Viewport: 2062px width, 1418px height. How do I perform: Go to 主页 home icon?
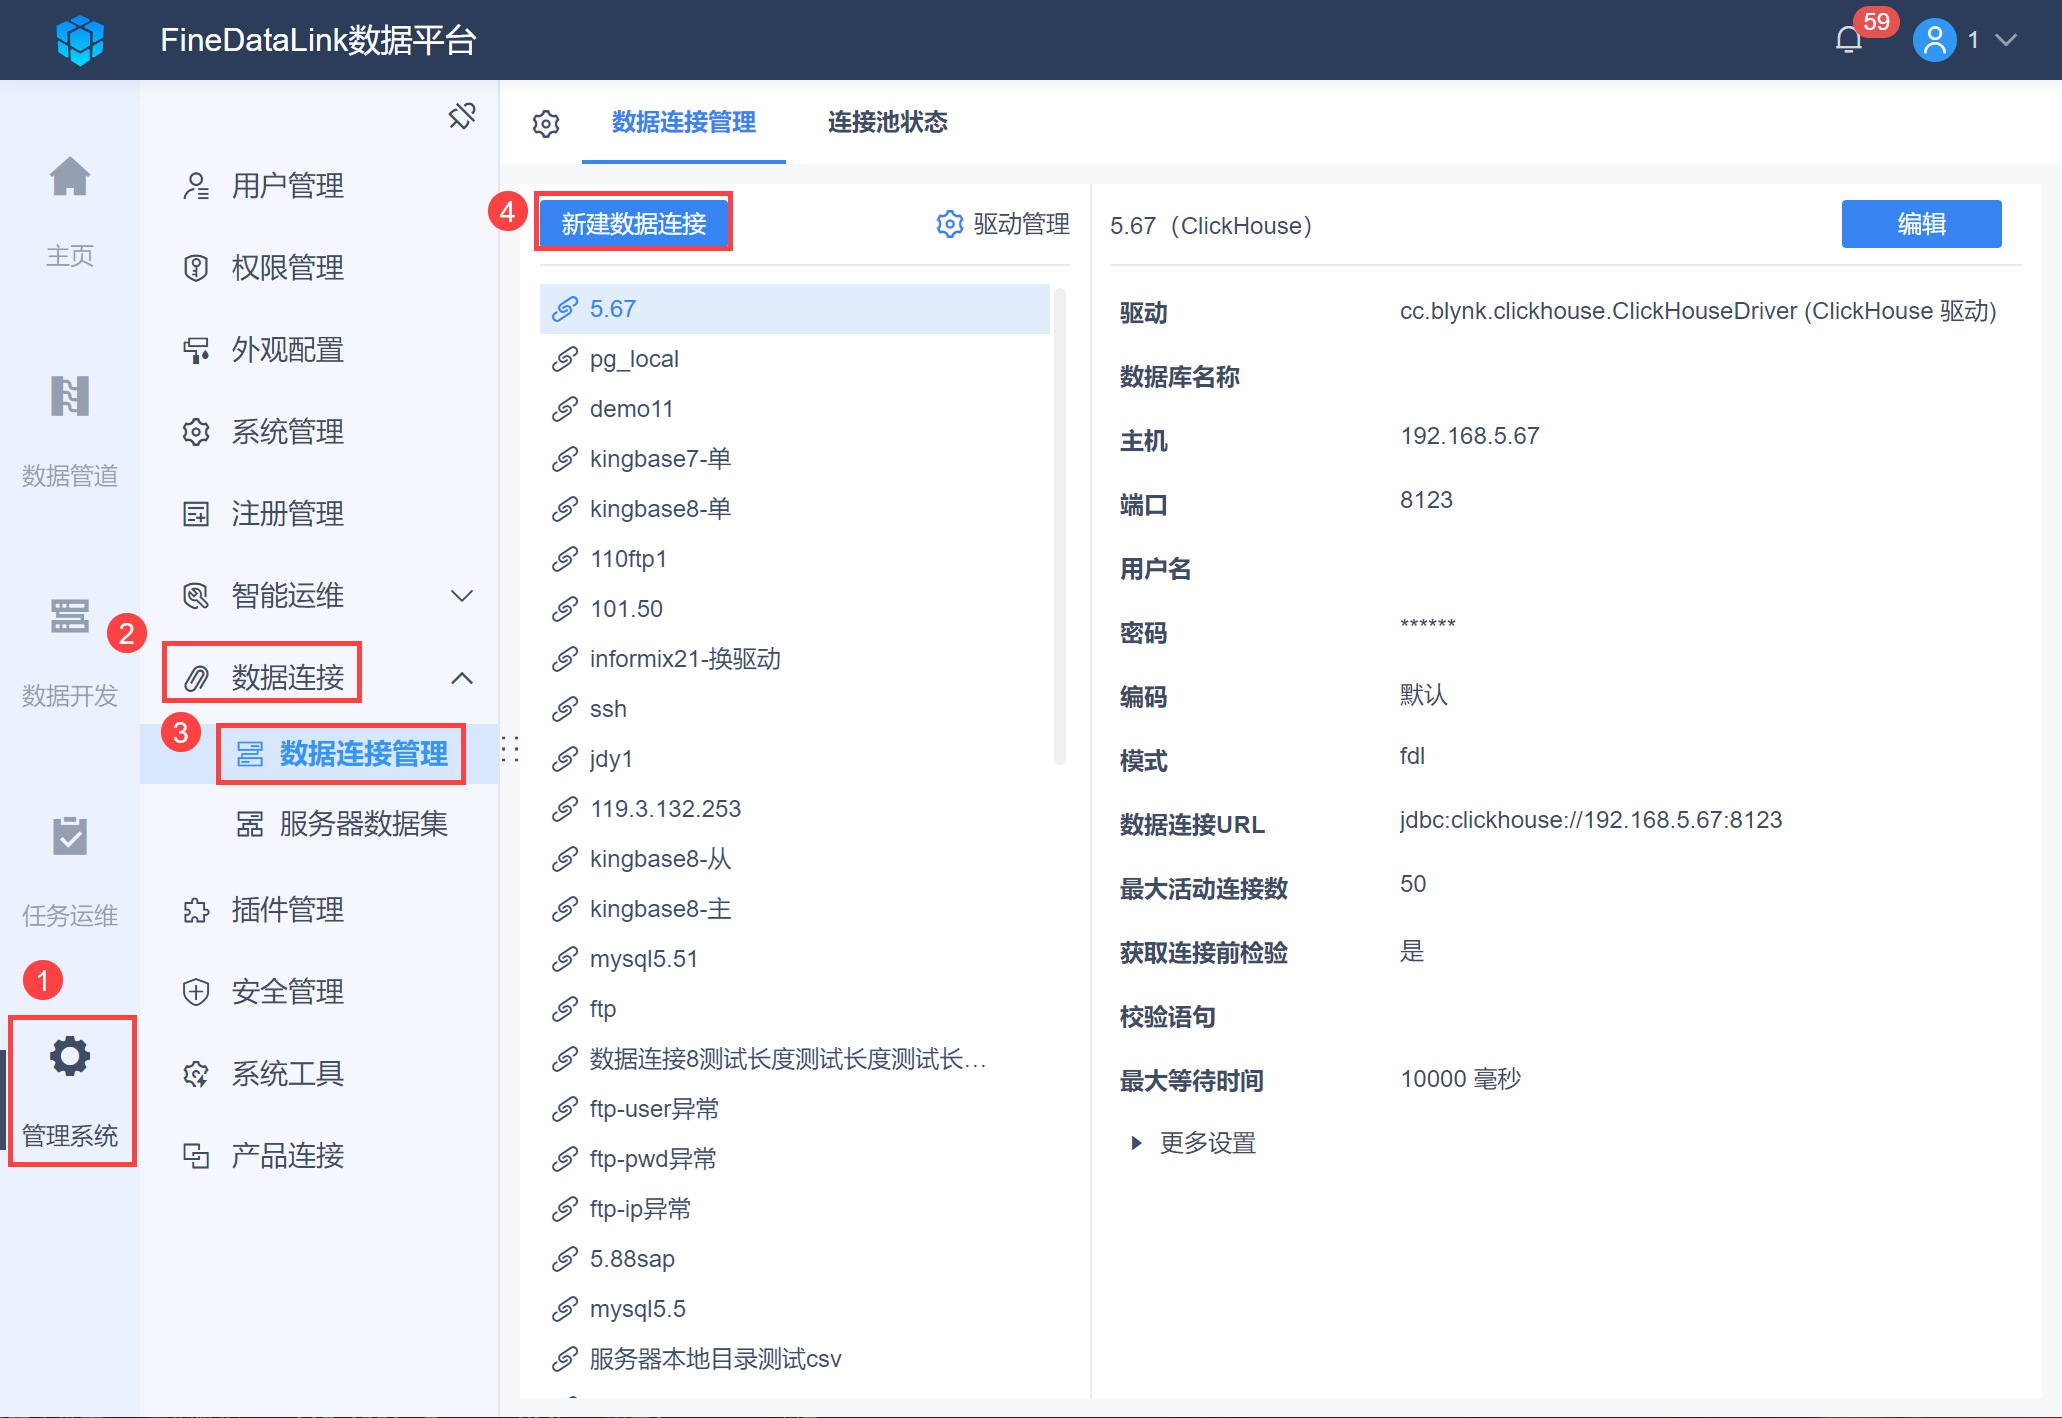[x=70, y=178]
